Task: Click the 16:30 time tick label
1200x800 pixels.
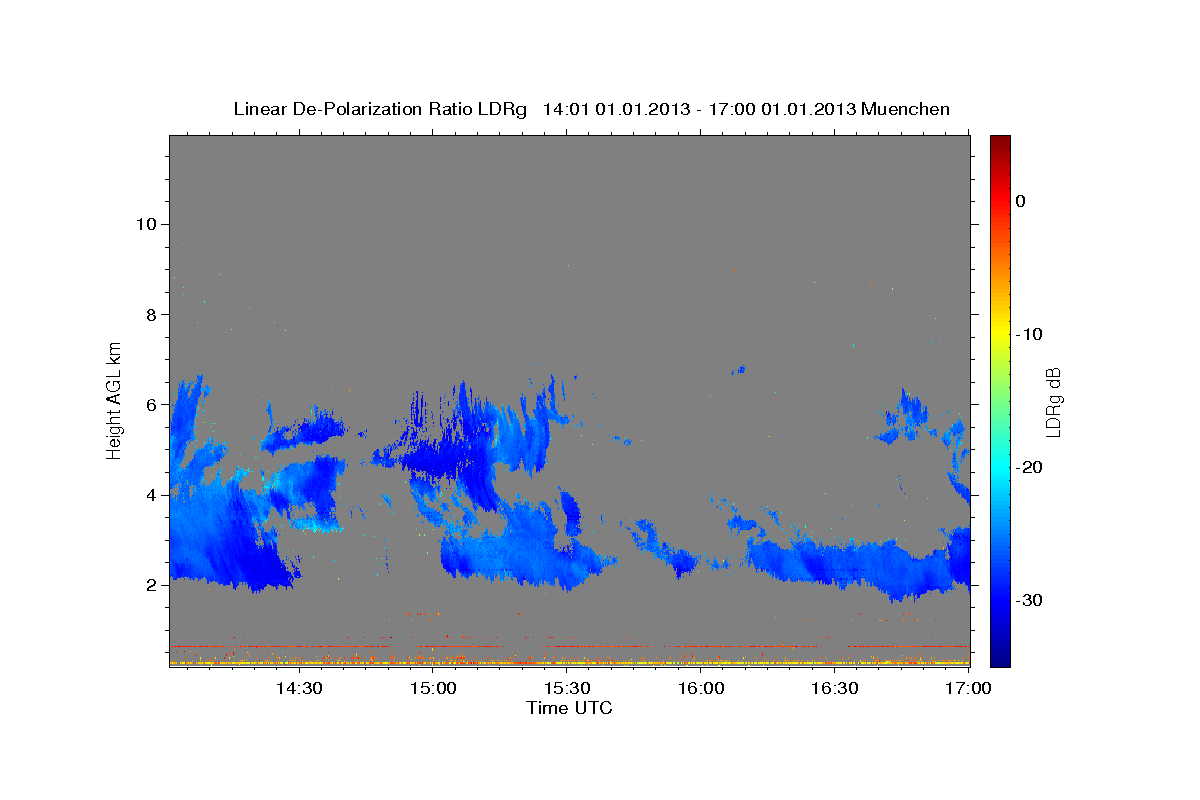Action: [x=835, y=688]
